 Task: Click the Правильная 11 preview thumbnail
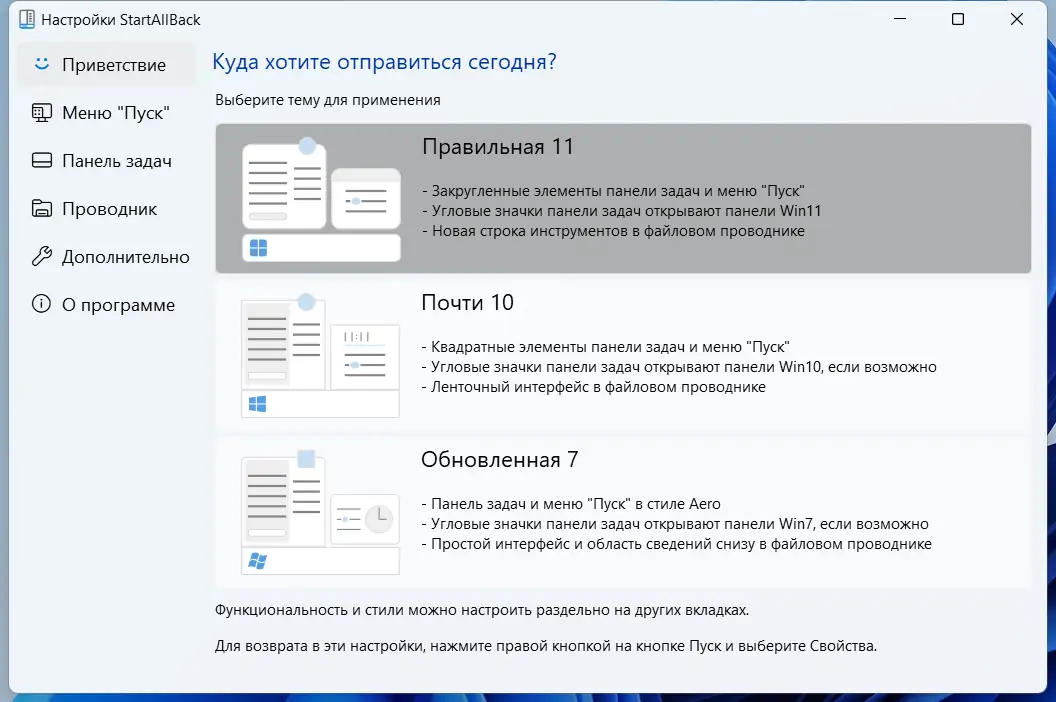[x=321, y=199]
